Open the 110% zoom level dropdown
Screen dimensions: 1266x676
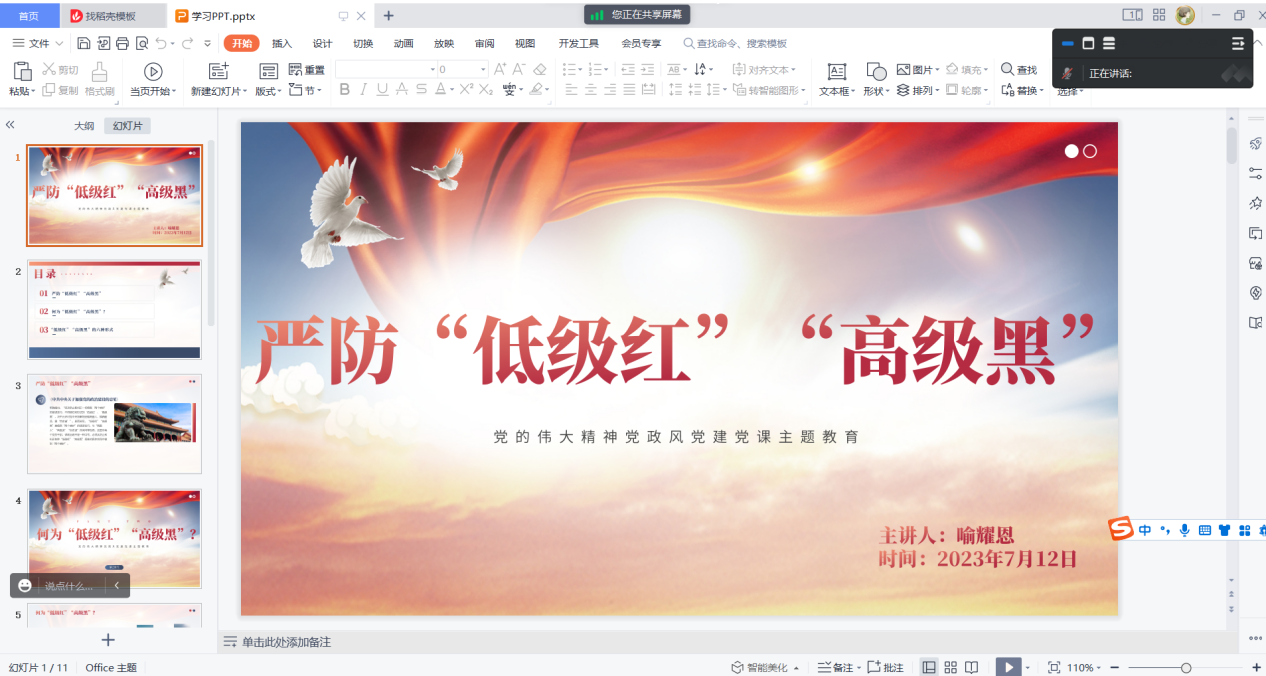1085,667
